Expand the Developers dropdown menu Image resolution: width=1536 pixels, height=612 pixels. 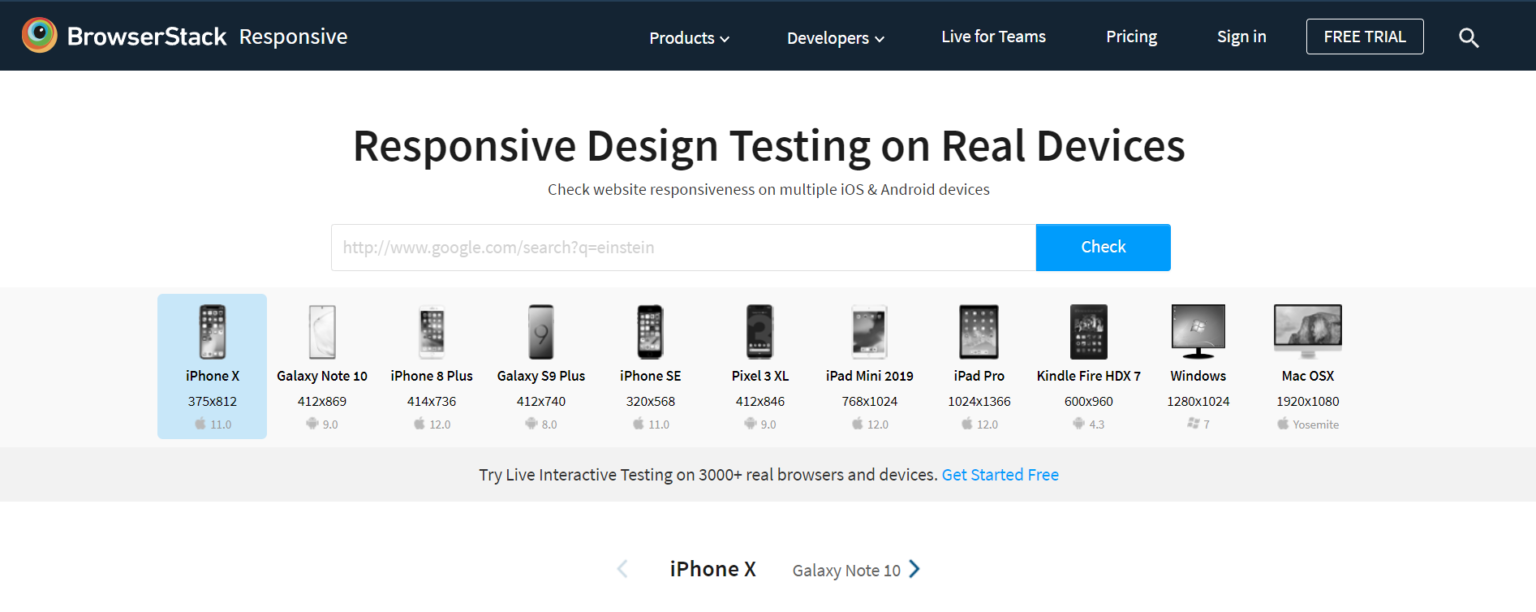point(835,38)
